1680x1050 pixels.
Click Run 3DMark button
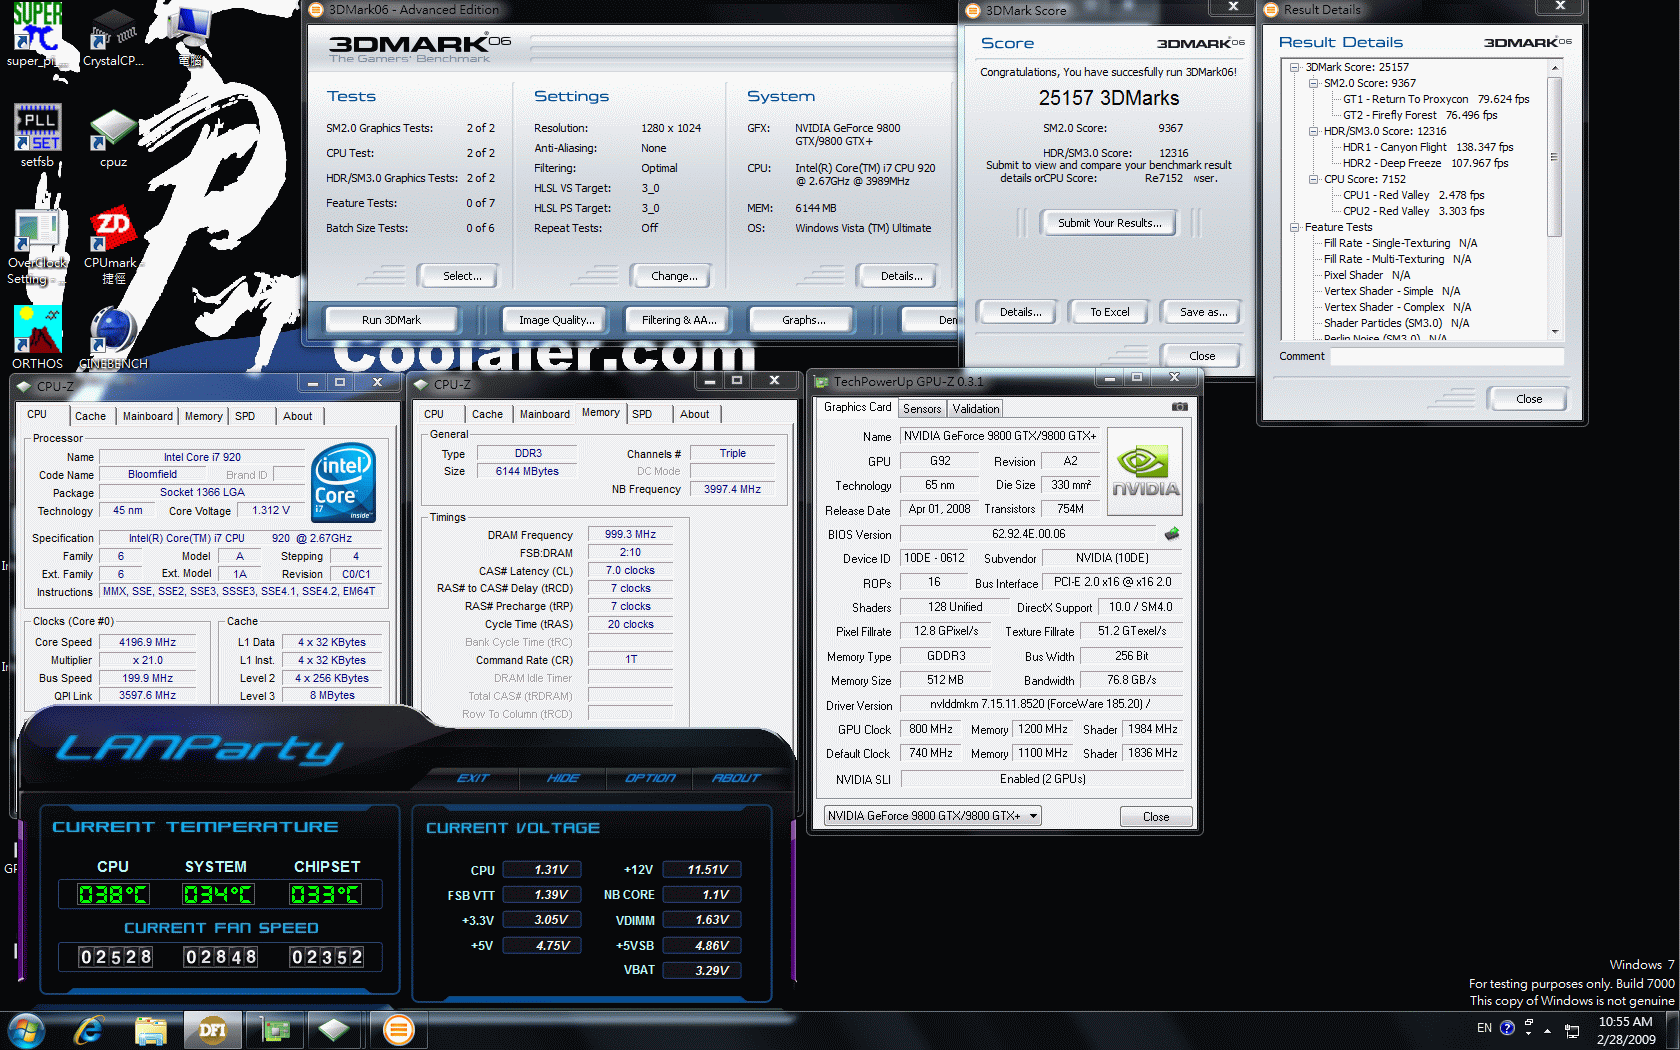coord(391,320)
